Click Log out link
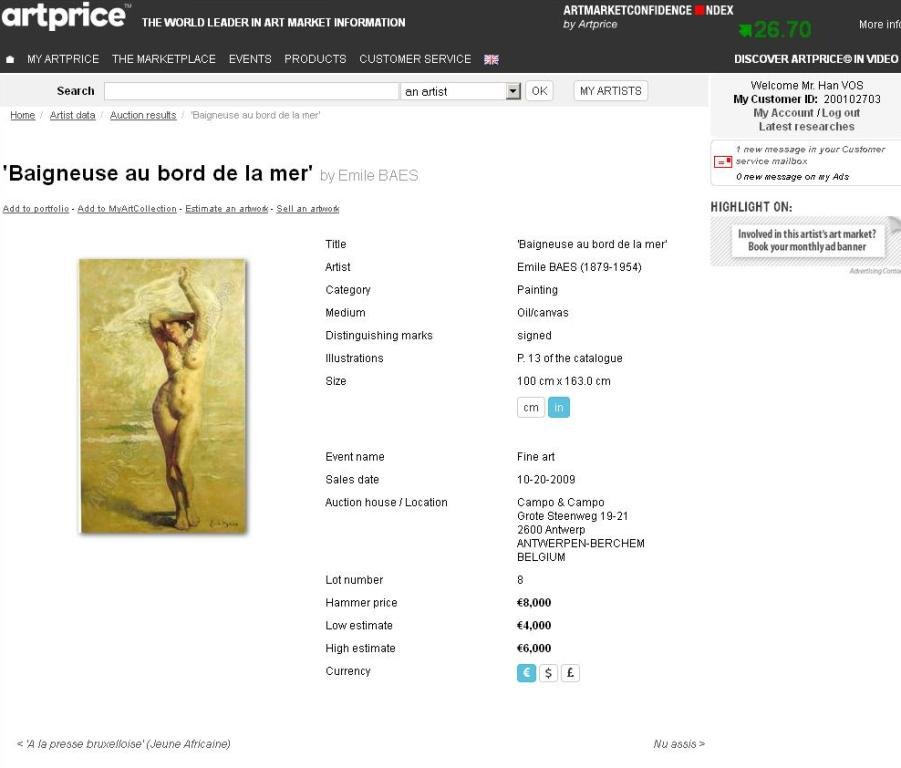 click(841, 113)
